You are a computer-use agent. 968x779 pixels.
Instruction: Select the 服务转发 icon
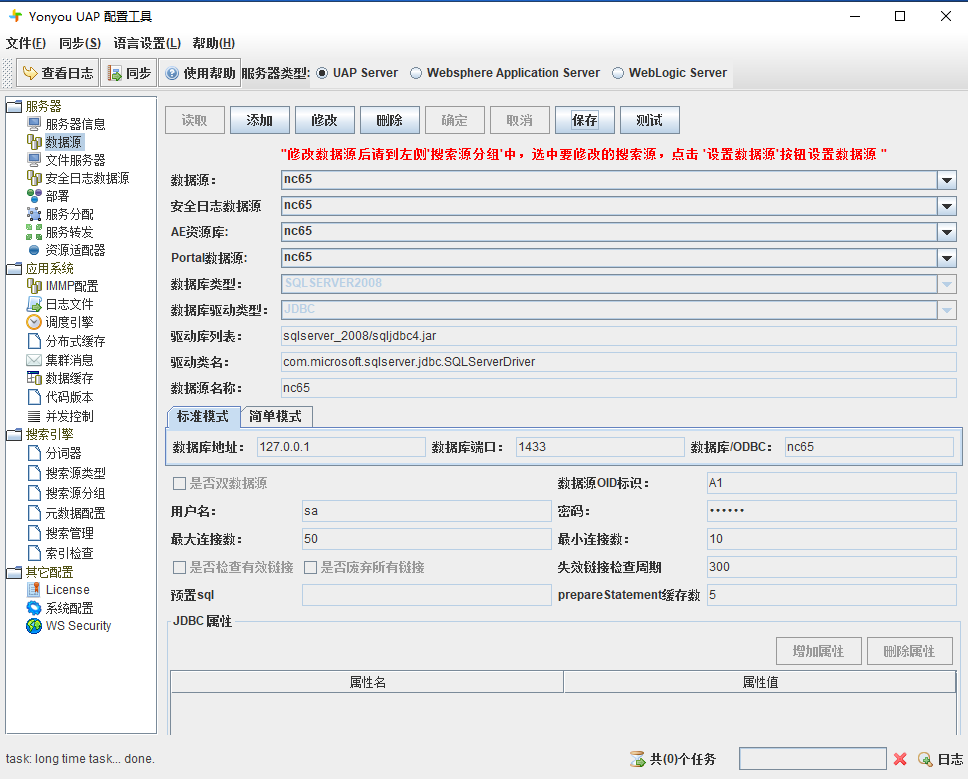(x=34, y=232)
